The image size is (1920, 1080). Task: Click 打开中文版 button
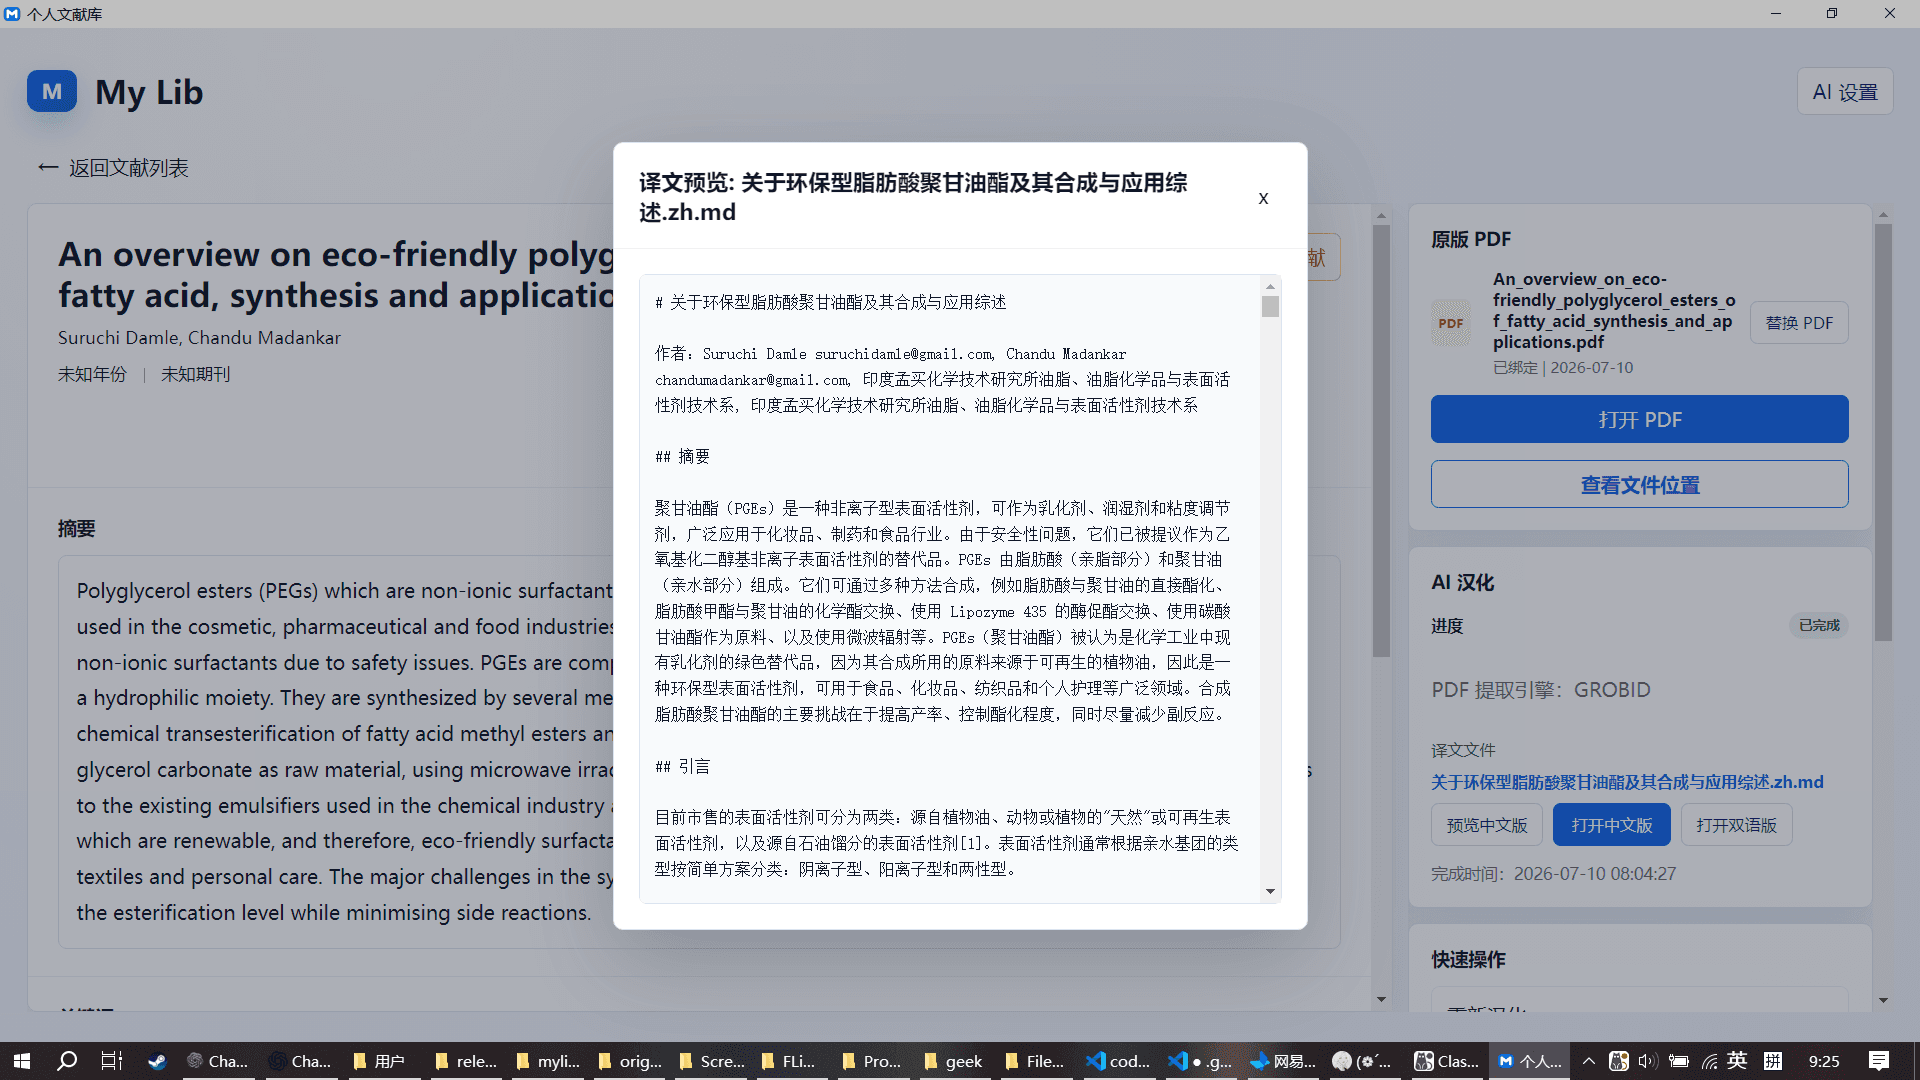[1611, 825]
